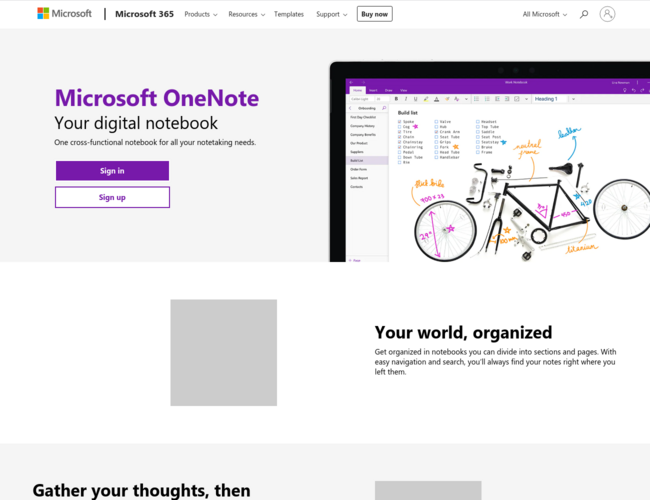
Task: Click the Microsoft OneNote heading
Action: [157, 98]
